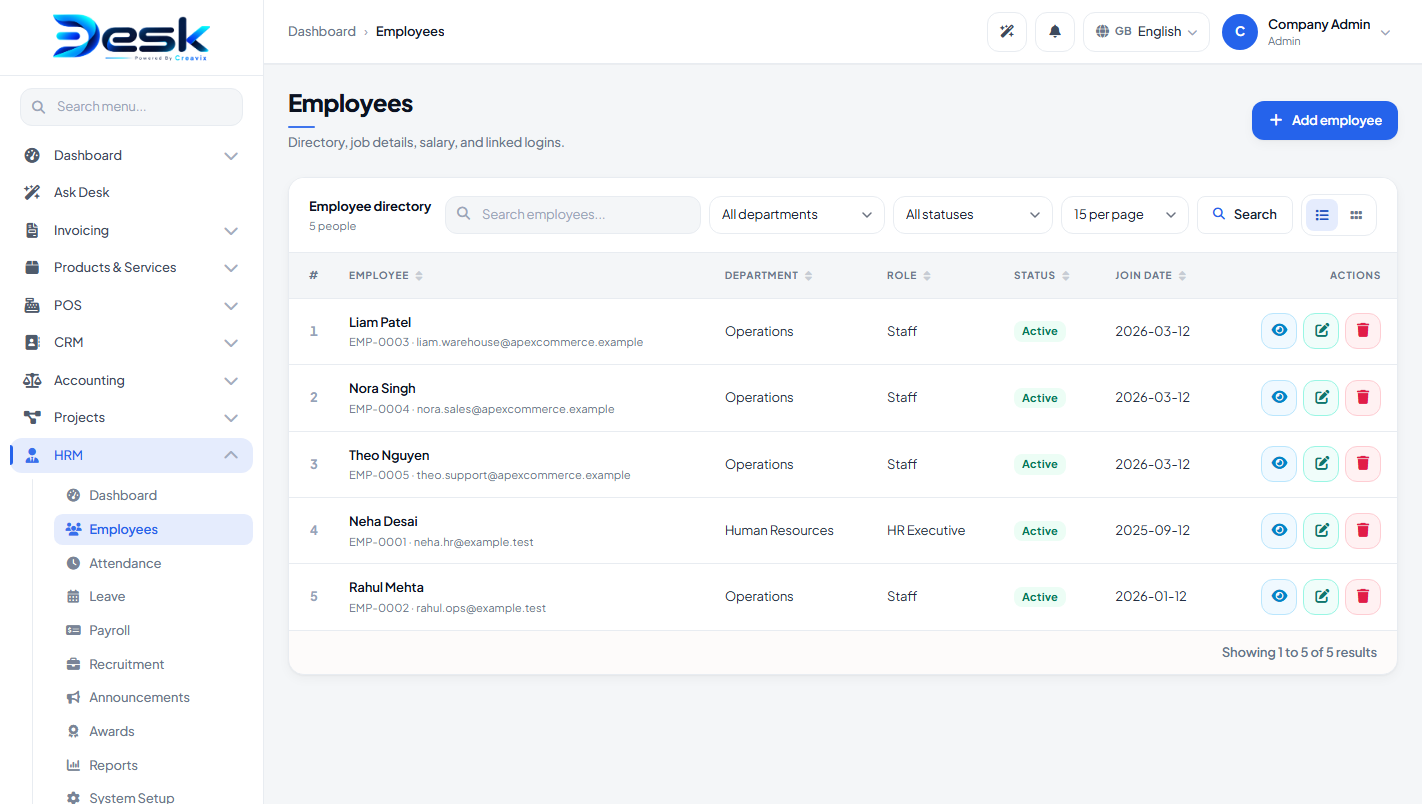
Task: Edit Theo Nguyen's employee record
Action: pyautogui.click(x=1321, y=464)
